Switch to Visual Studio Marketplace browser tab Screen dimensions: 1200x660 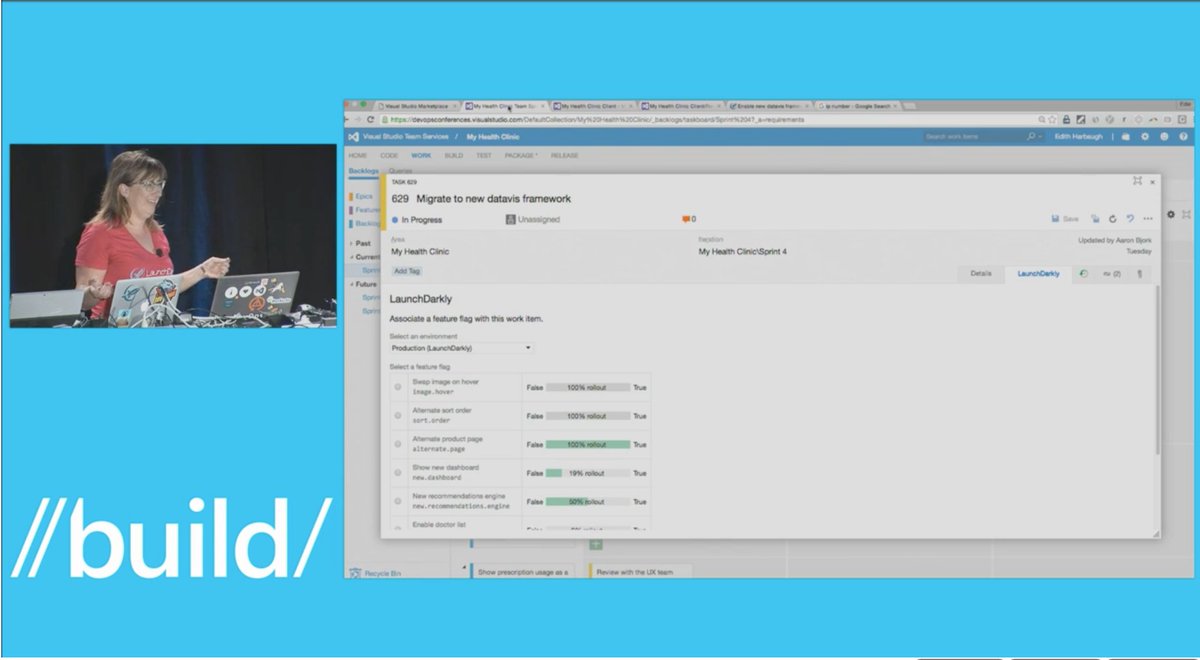(x=418, y=105)
